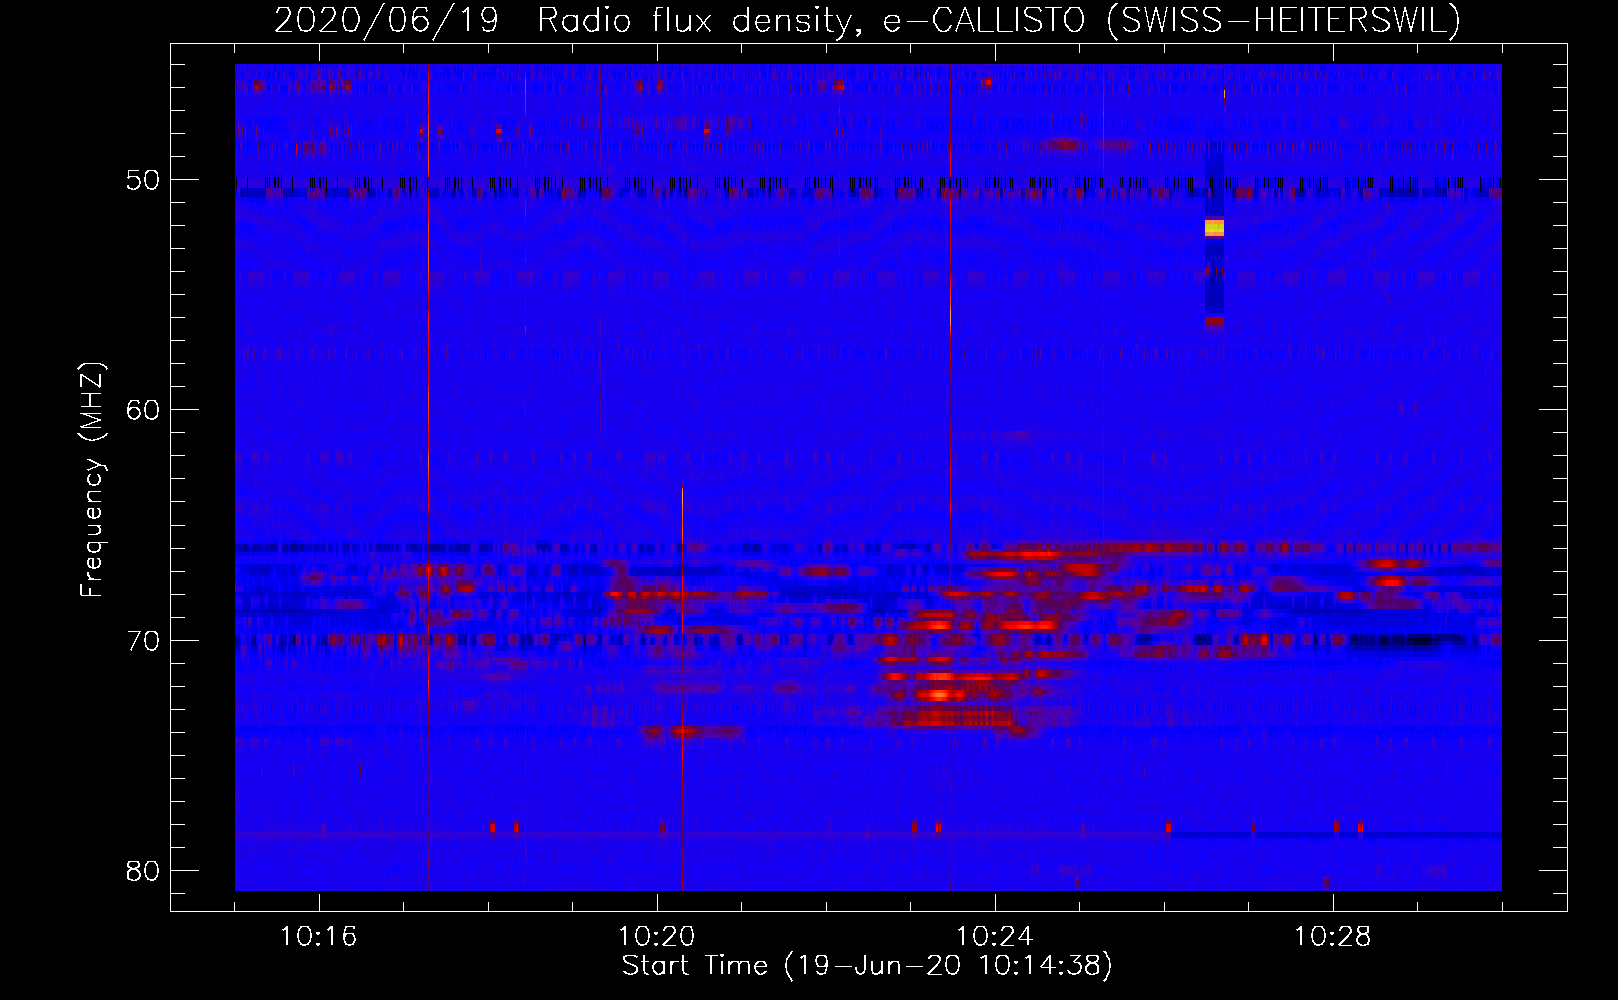Click the yellow burst near 52 MHz
Image resolution: width=1618 pixels, height=1000 pixels.
pos(1214,228)
